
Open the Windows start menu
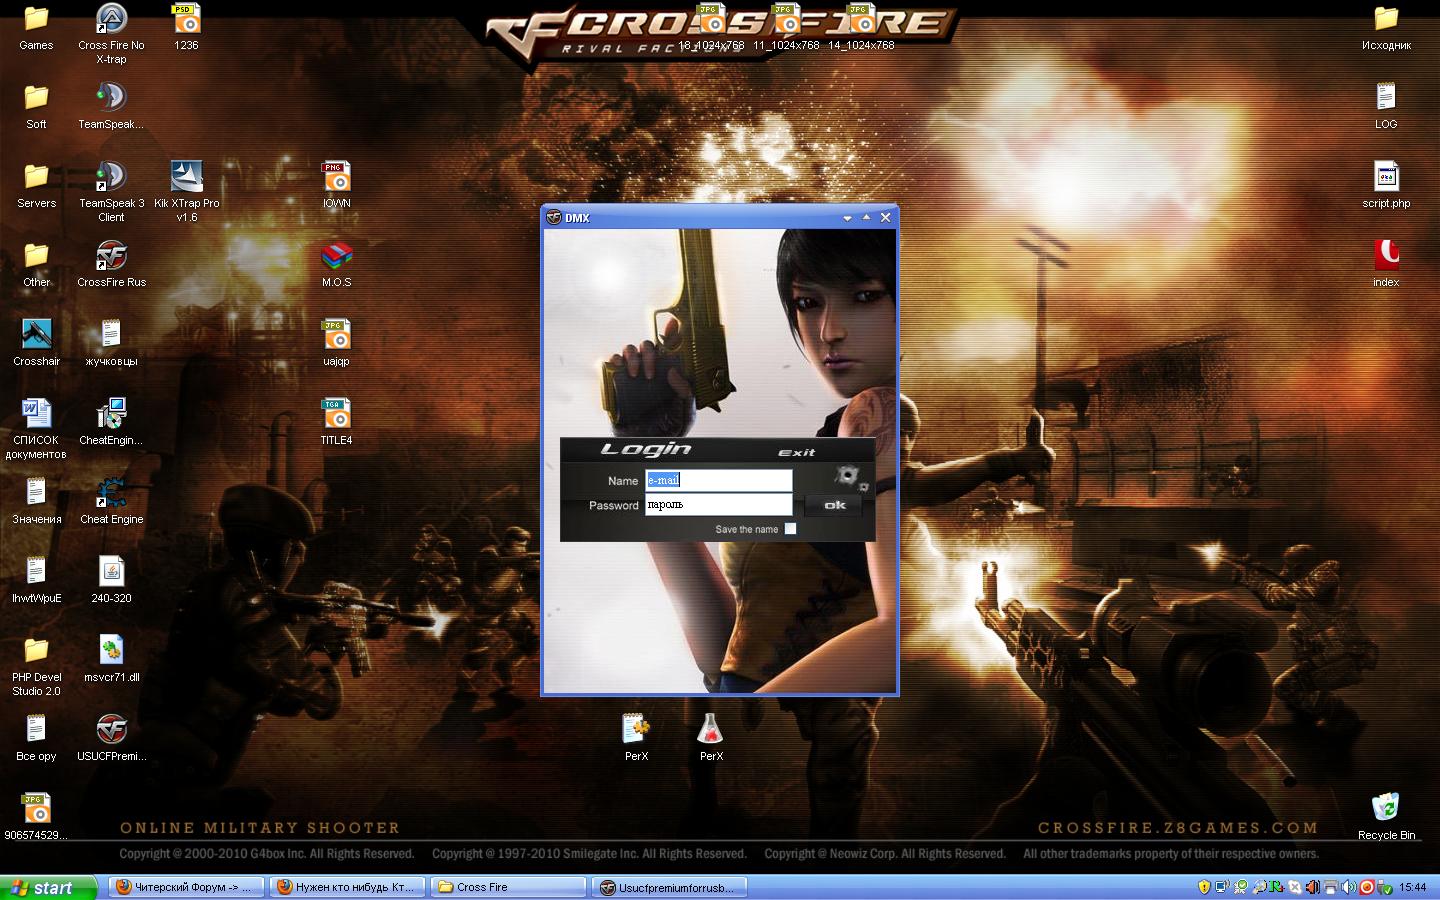click(x=48, y=887)
